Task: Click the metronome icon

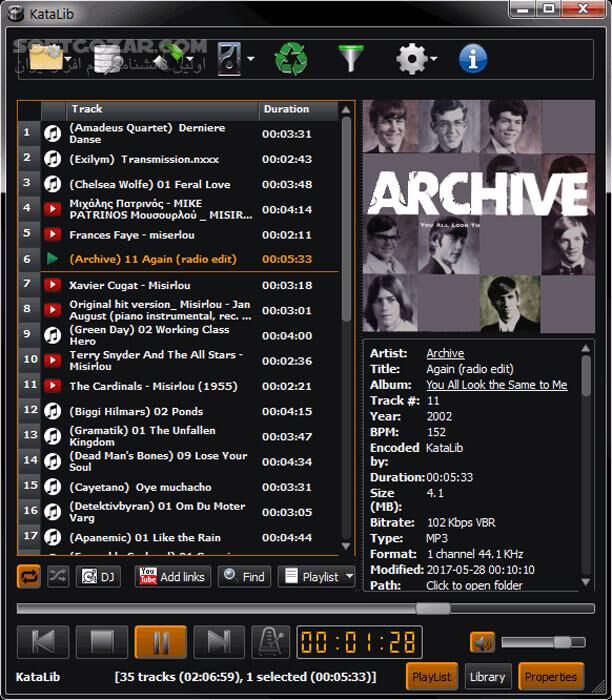Action: click(269, 642)
